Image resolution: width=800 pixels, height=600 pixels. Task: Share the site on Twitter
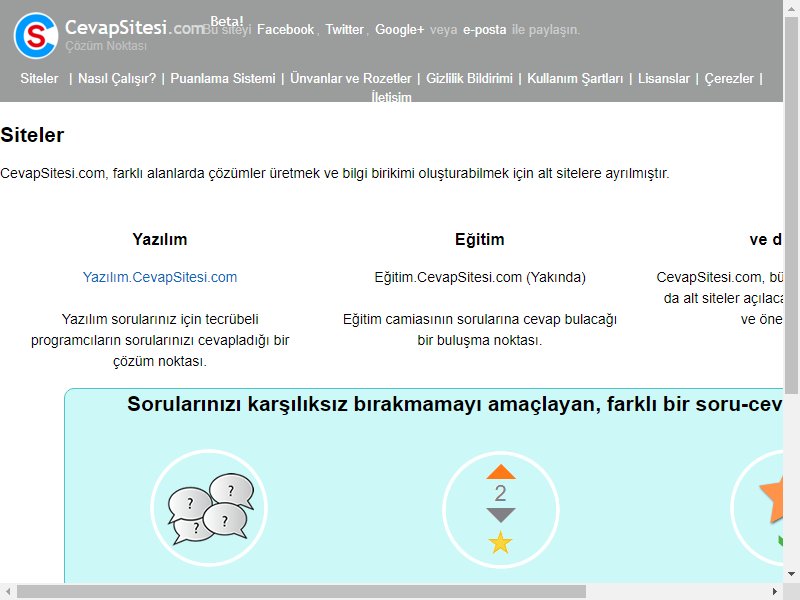point(345,30)
